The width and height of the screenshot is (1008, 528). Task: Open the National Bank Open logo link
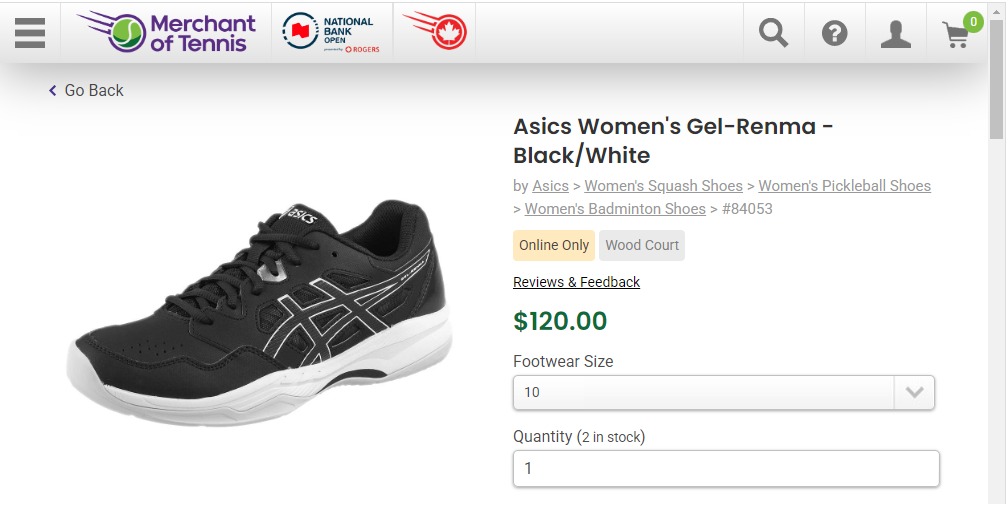[x=331, y=33]
